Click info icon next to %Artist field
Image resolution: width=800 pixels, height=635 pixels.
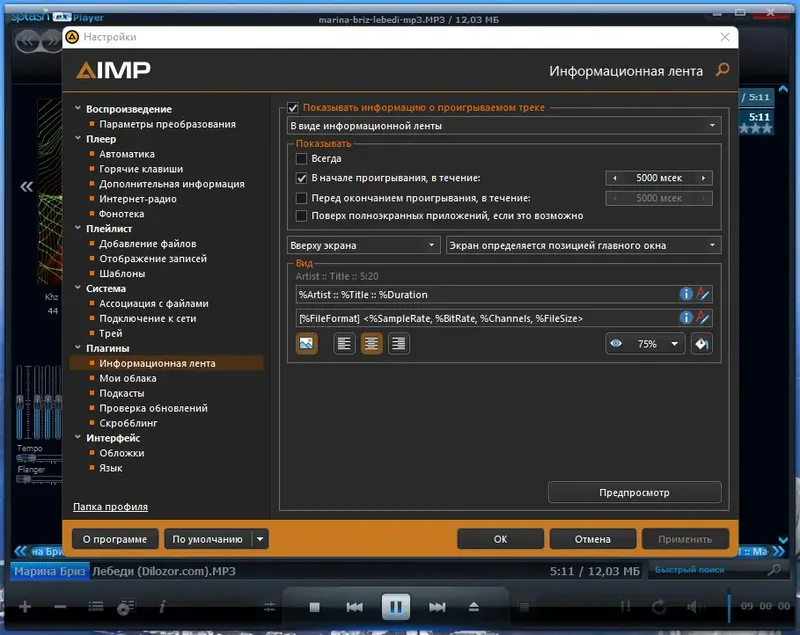tap(686, 294)
